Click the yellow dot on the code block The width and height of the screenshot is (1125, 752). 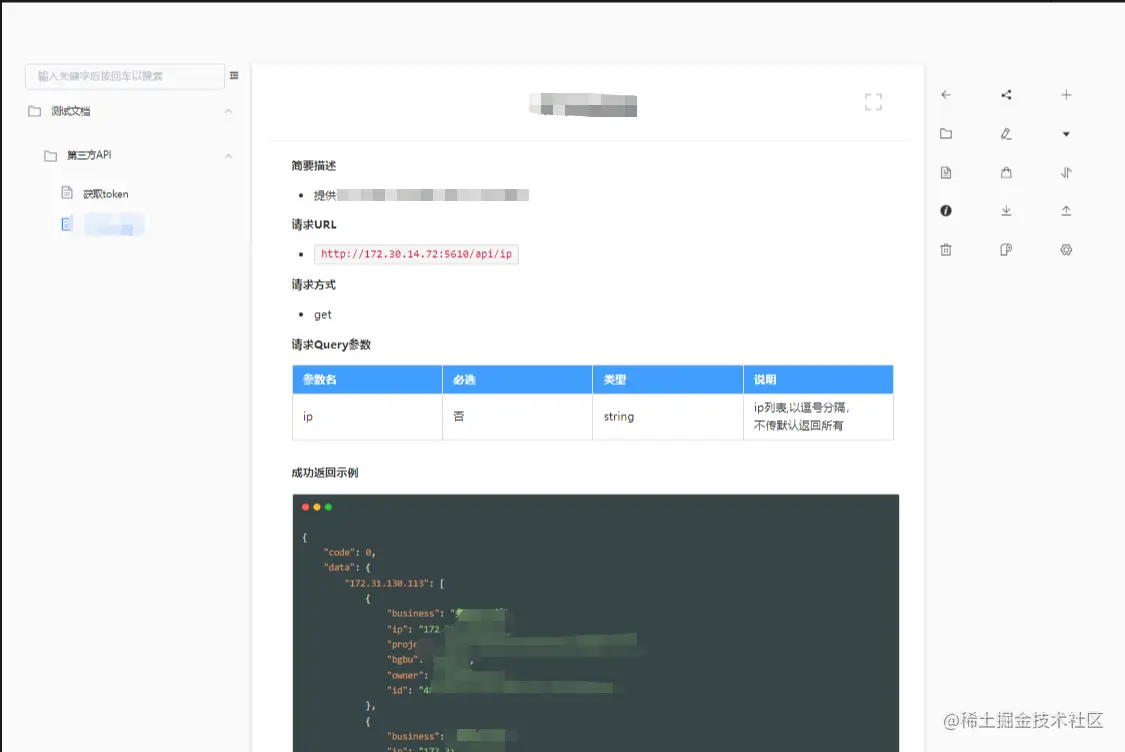click(317, 507)
